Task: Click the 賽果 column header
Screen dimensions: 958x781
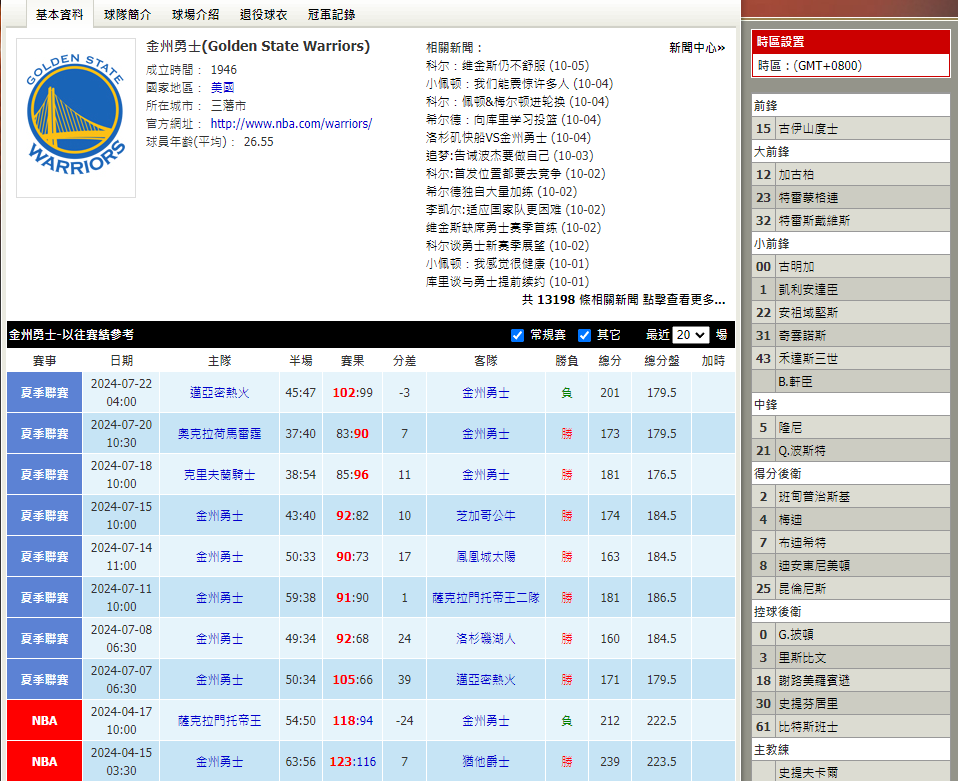Action: (x=353, y=361)
